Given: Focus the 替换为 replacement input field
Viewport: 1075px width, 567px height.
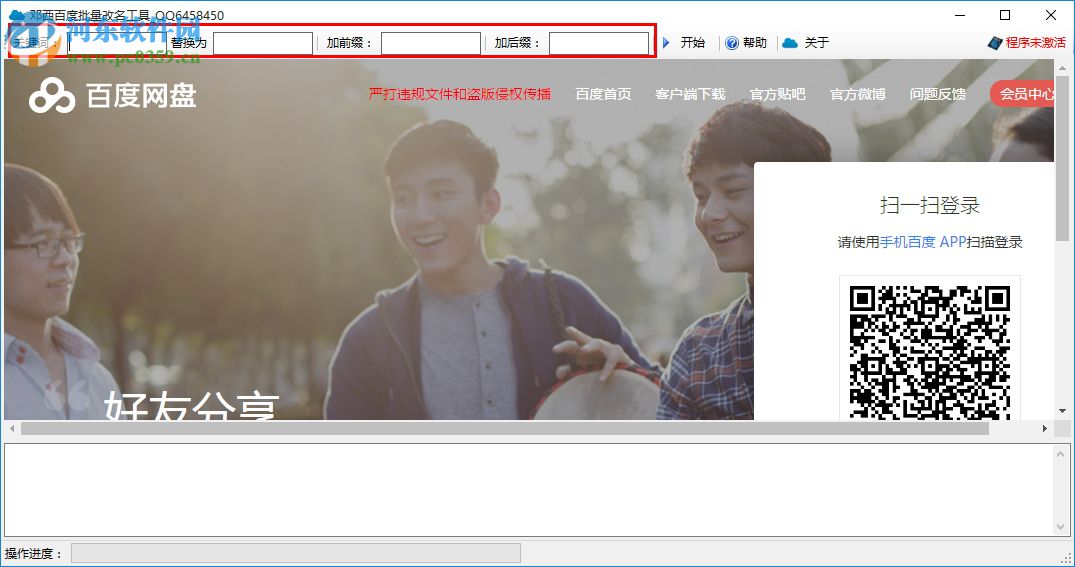Looking at the screenshot, I should point(263,43).
